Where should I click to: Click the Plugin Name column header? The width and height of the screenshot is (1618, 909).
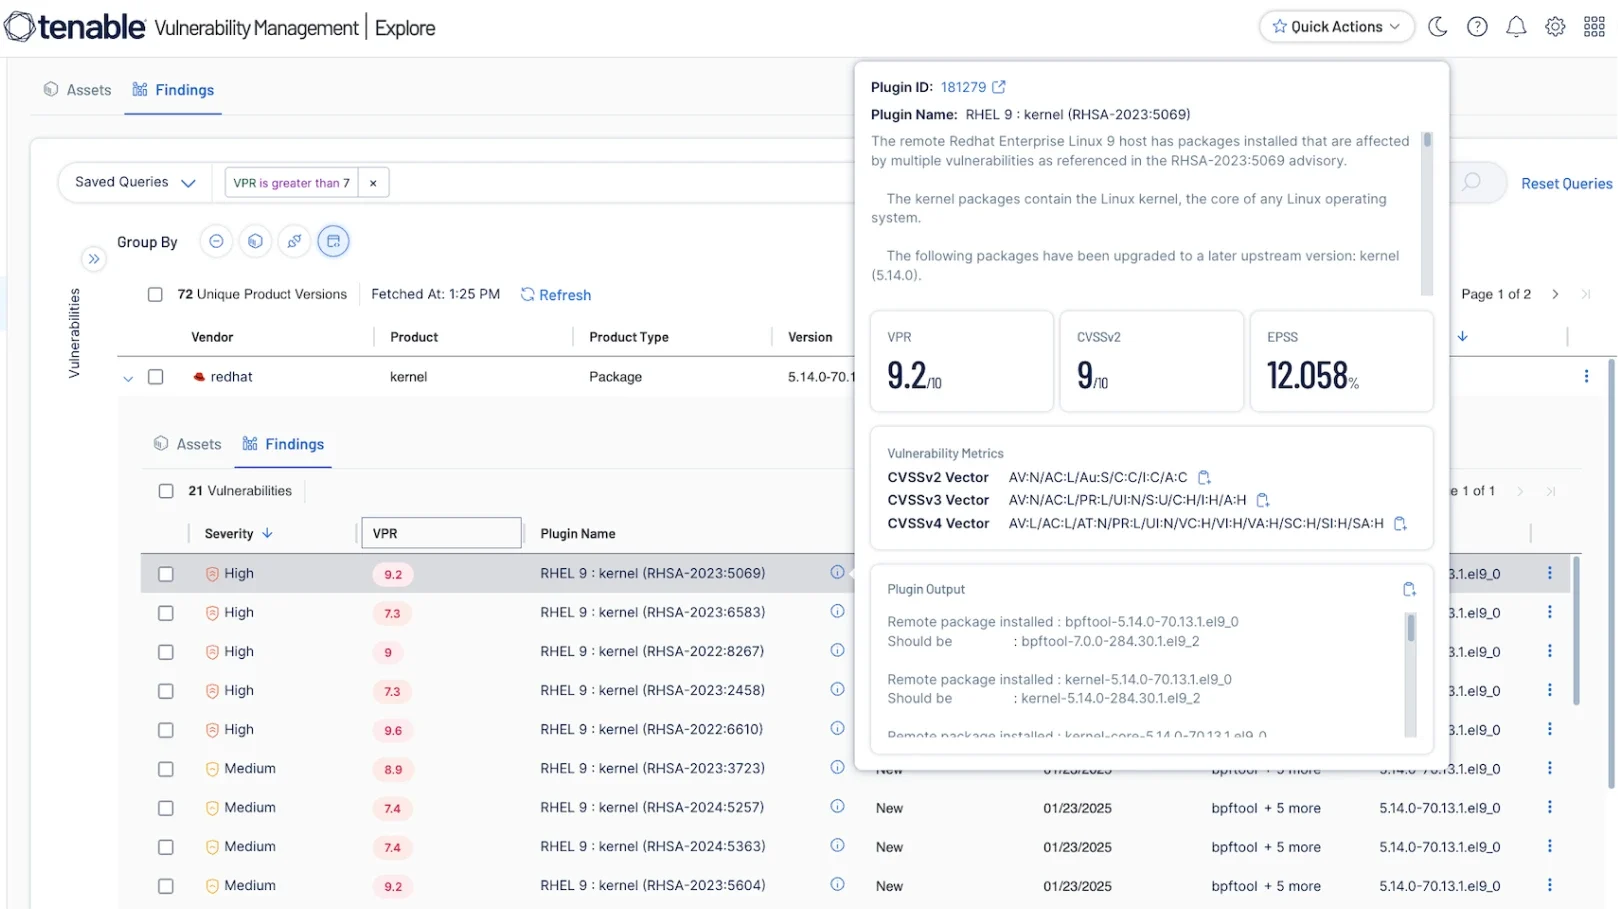[578, 534]
